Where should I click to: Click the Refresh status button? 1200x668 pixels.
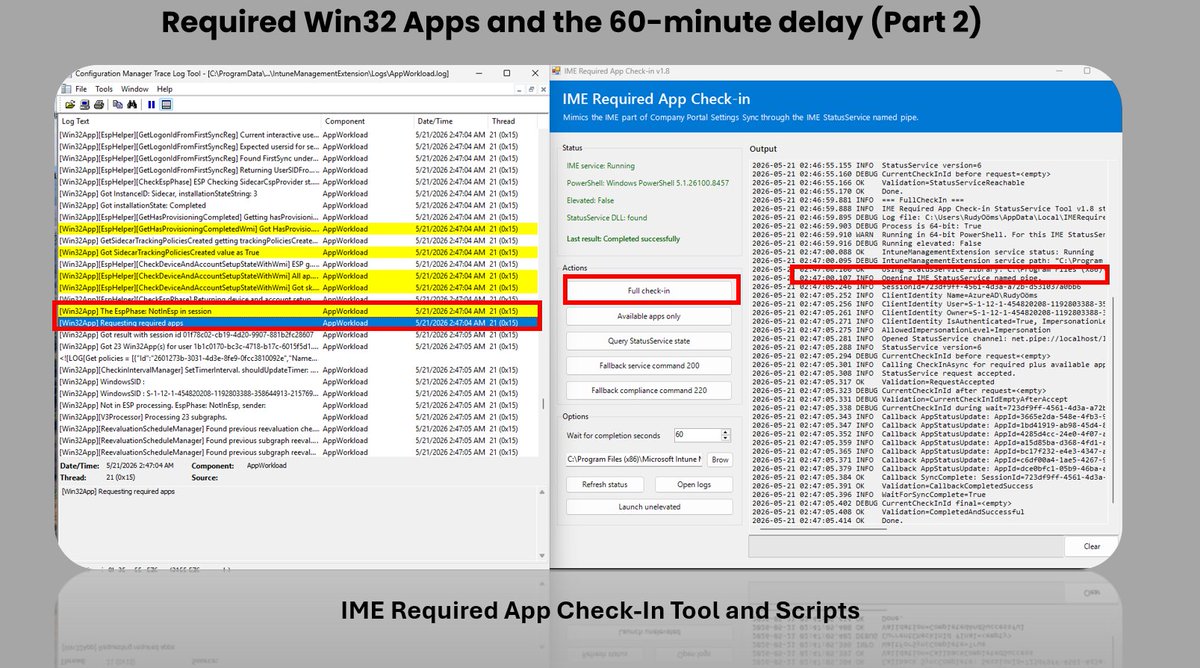(x=605, y=484)
